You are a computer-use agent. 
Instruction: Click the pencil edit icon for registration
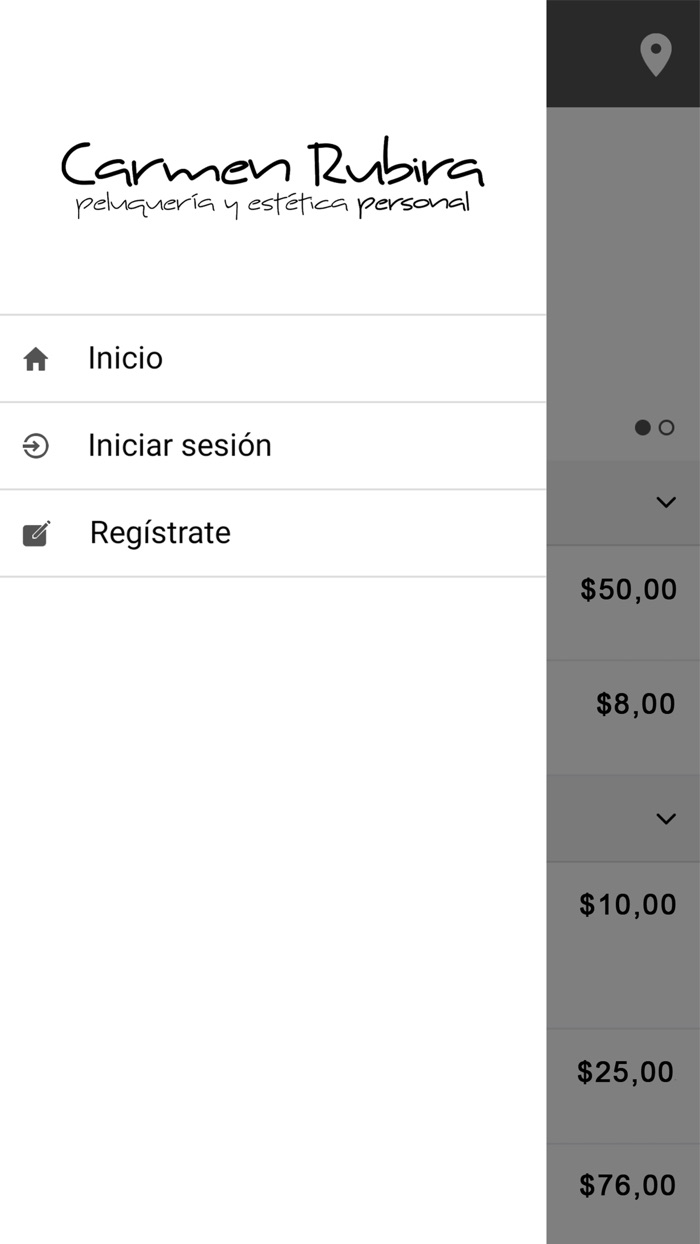click(x=36, y=533)
